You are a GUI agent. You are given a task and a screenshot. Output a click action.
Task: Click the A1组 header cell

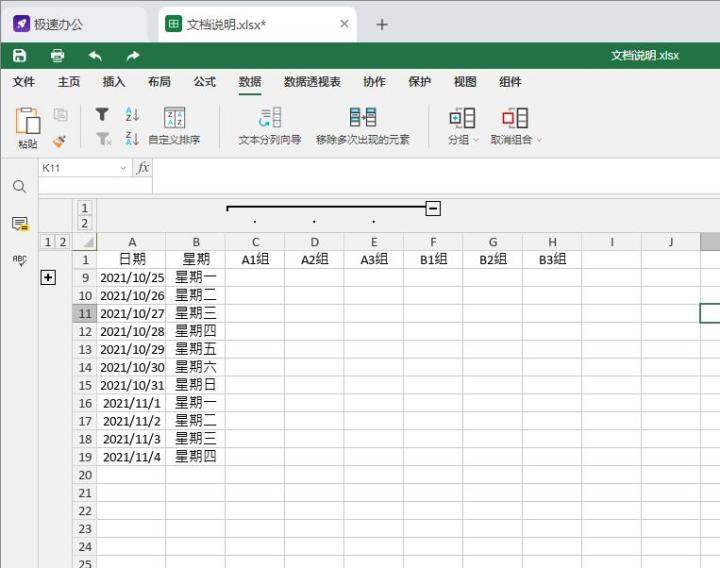coord(255,260)
